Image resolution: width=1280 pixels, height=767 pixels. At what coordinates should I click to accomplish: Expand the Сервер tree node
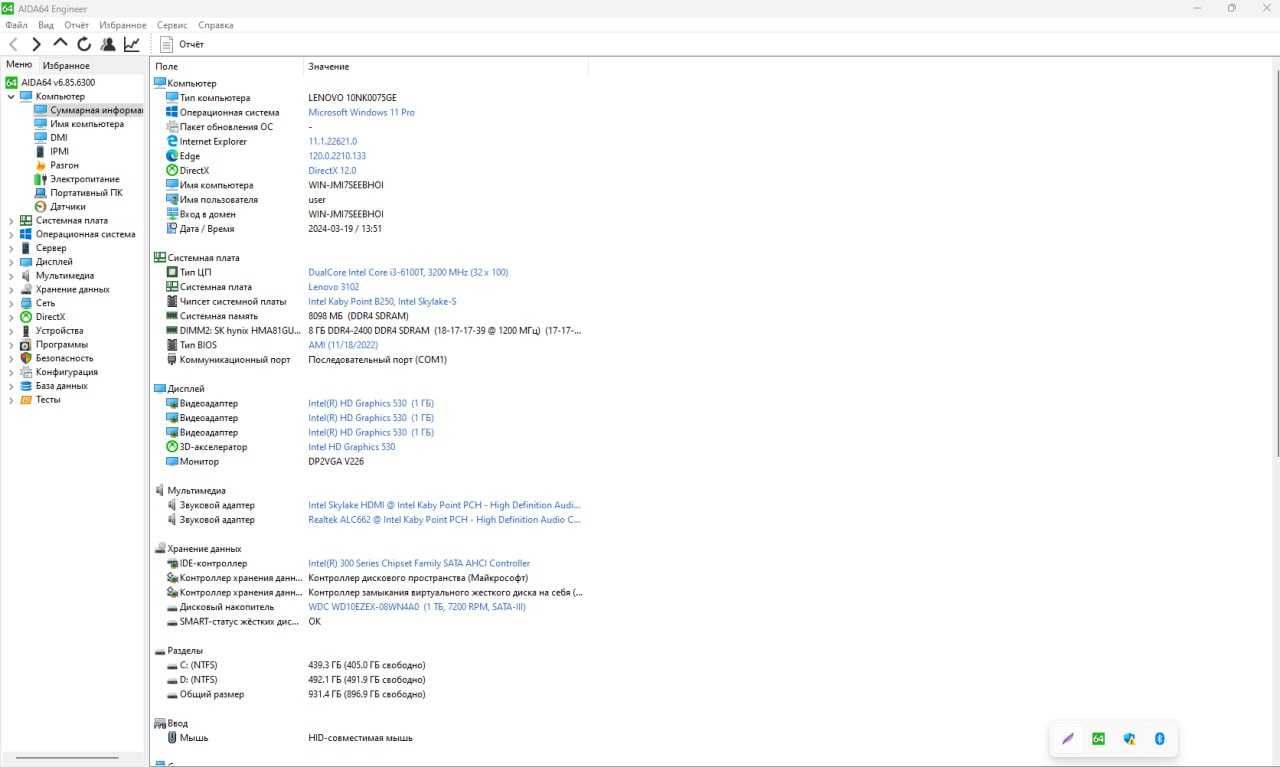(11, 248)
